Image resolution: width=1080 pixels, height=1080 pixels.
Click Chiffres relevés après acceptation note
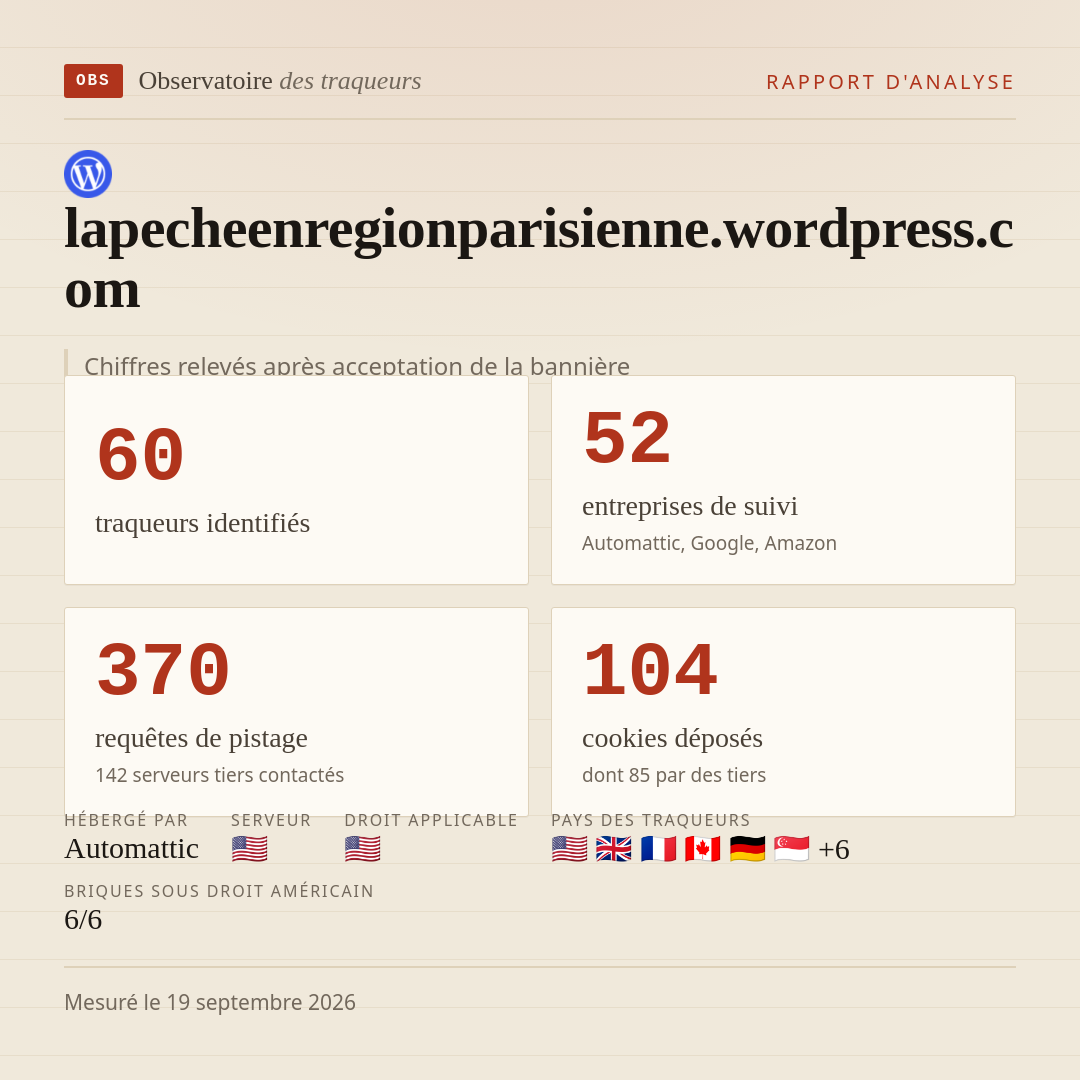pos(357,365)
